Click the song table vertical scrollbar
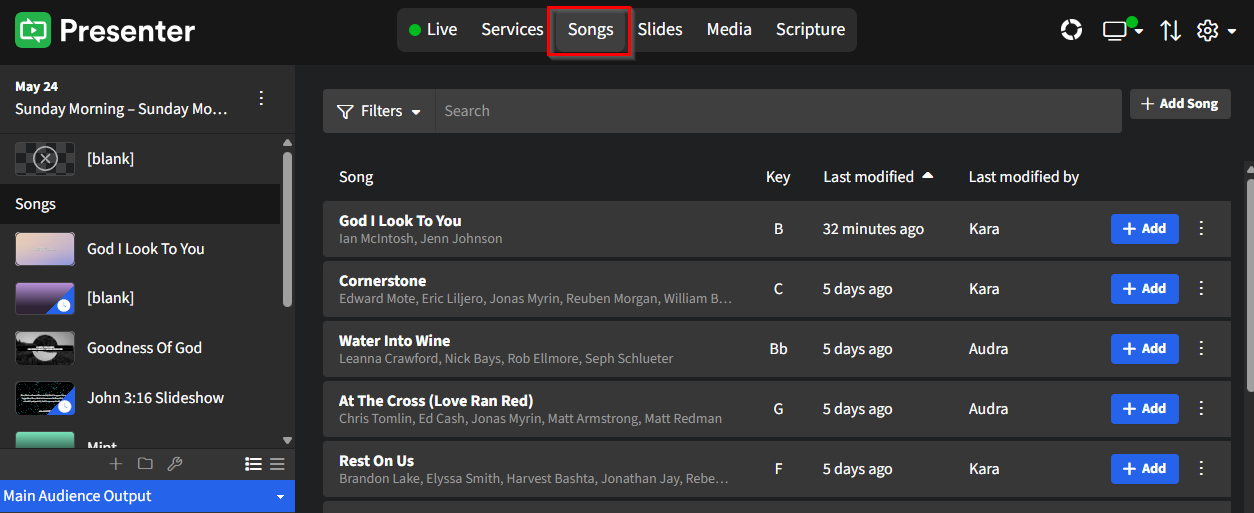Viewport: 1254px width, 513px height. 1248,285
